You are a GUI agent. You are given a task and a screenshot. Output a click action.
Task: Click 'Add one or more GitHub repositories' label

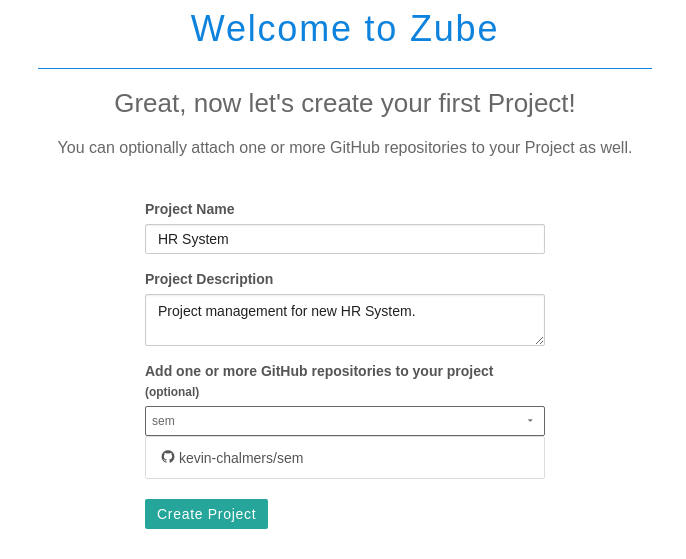tap(318, 371)
